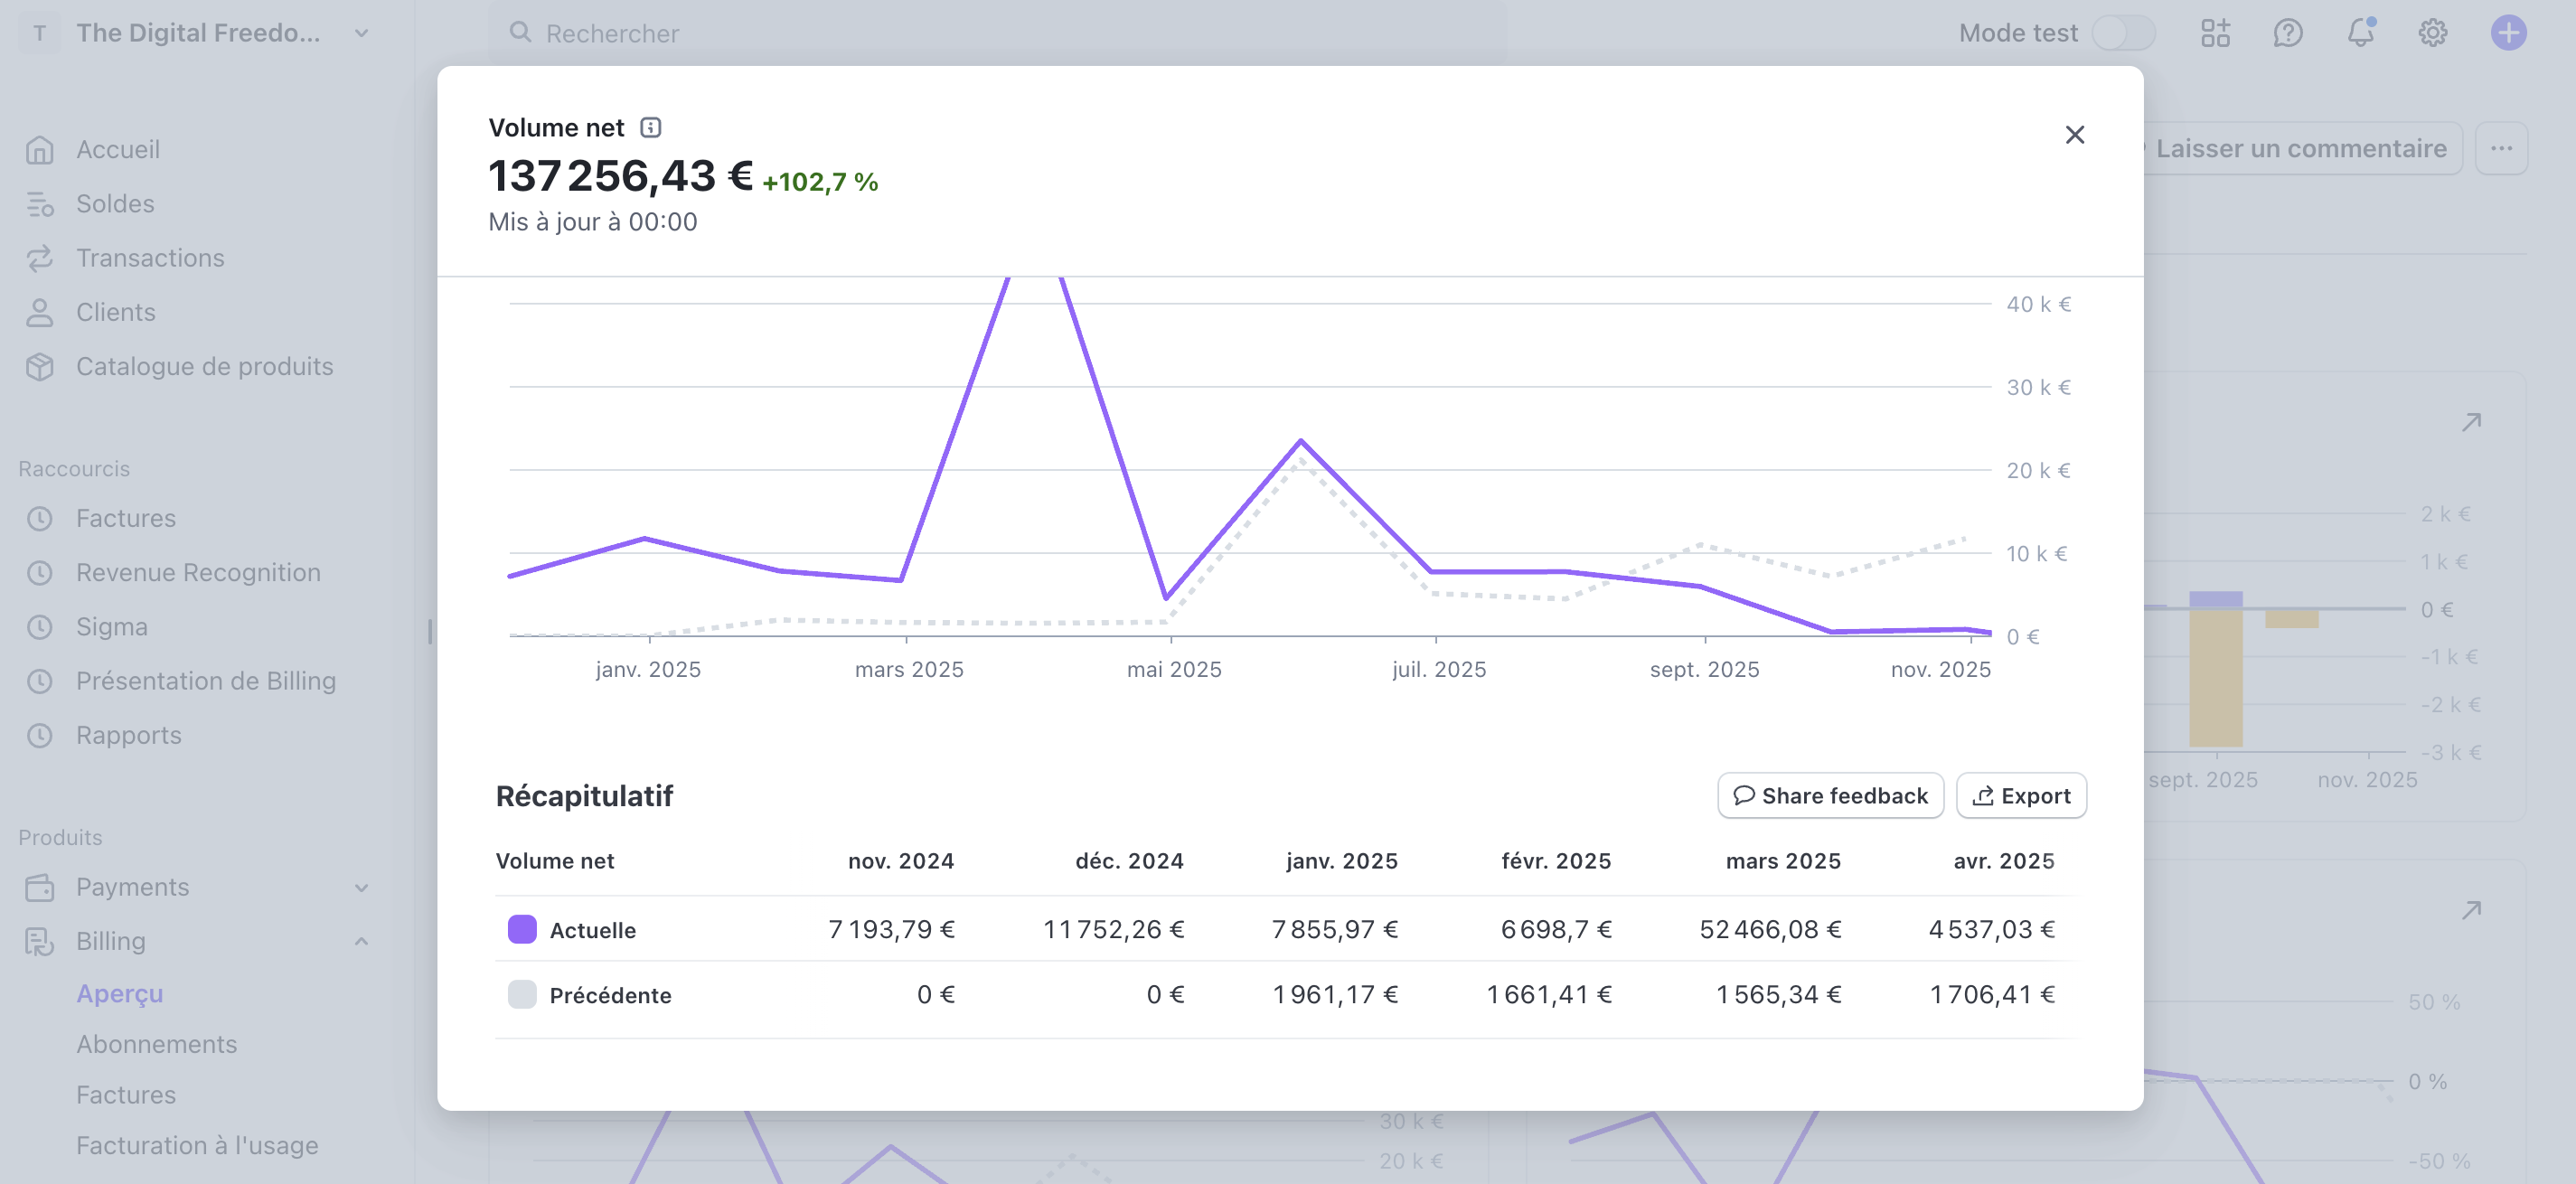Viewport: 2576px width, 1184px height.
Task: Click the Actuelle series color swatch
Action: [522, 929]
